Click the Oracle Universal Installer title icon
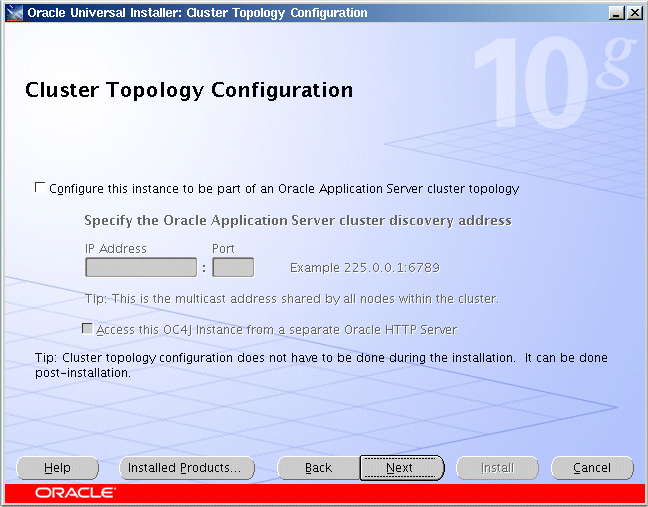This screenshot has width=648, height=507. [x=14, y=13]
